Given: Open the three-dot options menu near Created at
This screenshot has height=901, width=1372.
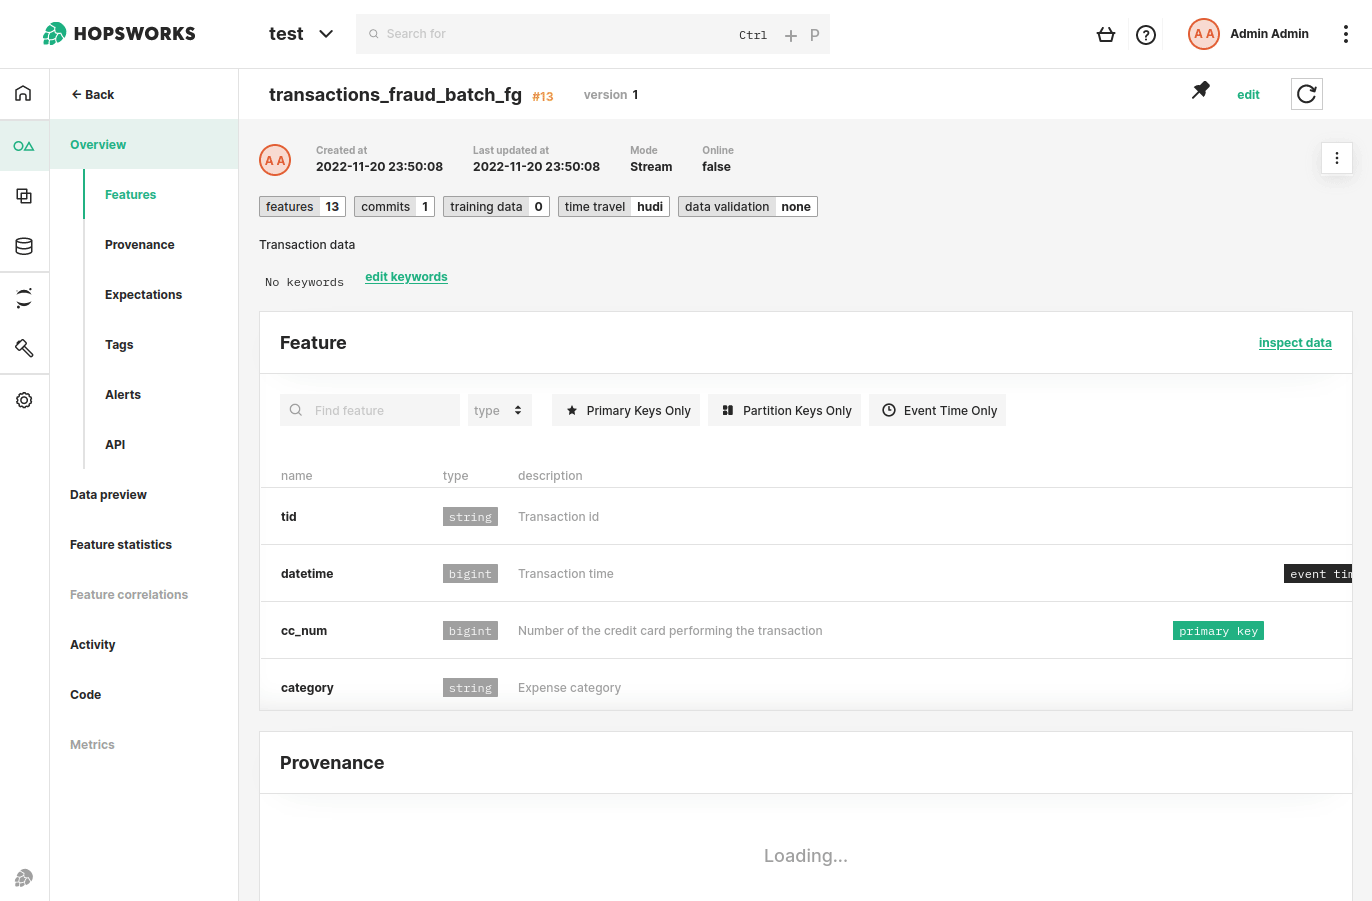Looking at the screenshot, I should 1337,157.
